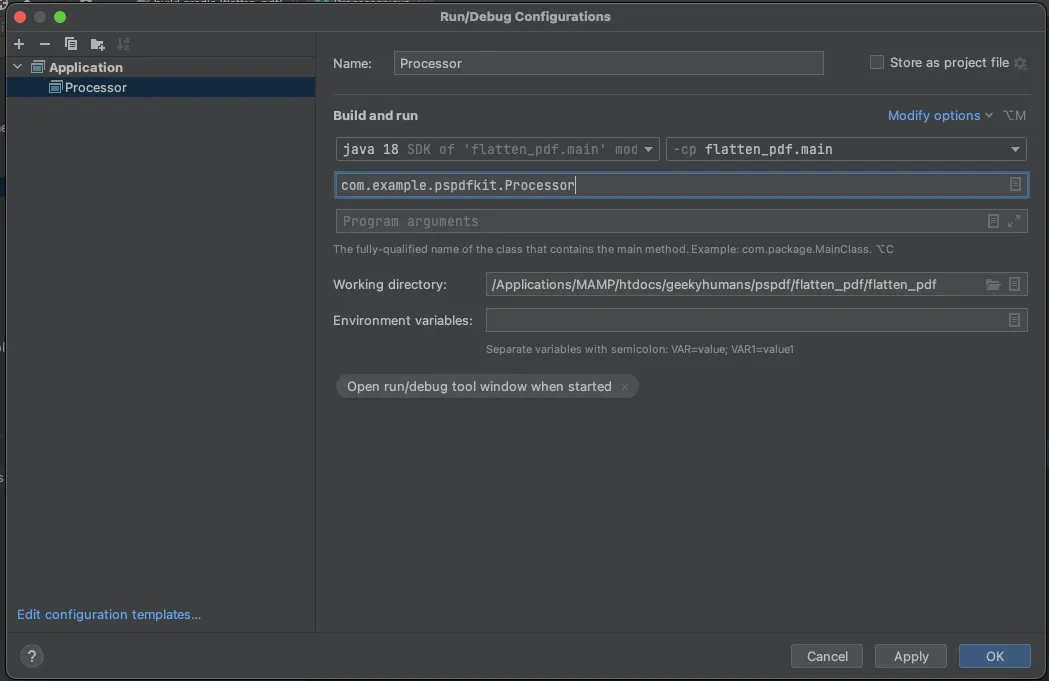Create a new configuration folder
1049x681 pixels.
[97, 45]
